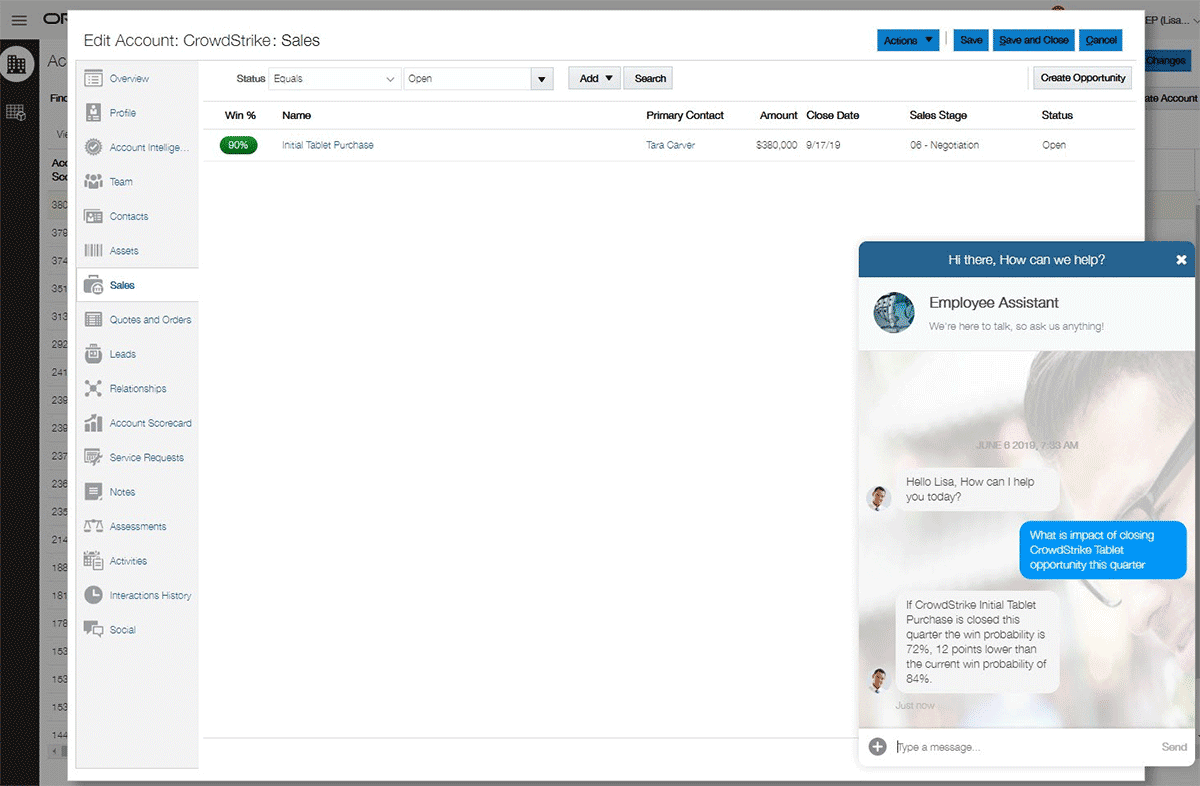Viewport: 1200px width, 786px height.
Task: Select the Sales briefcase icon
Action: coord(93,285)
